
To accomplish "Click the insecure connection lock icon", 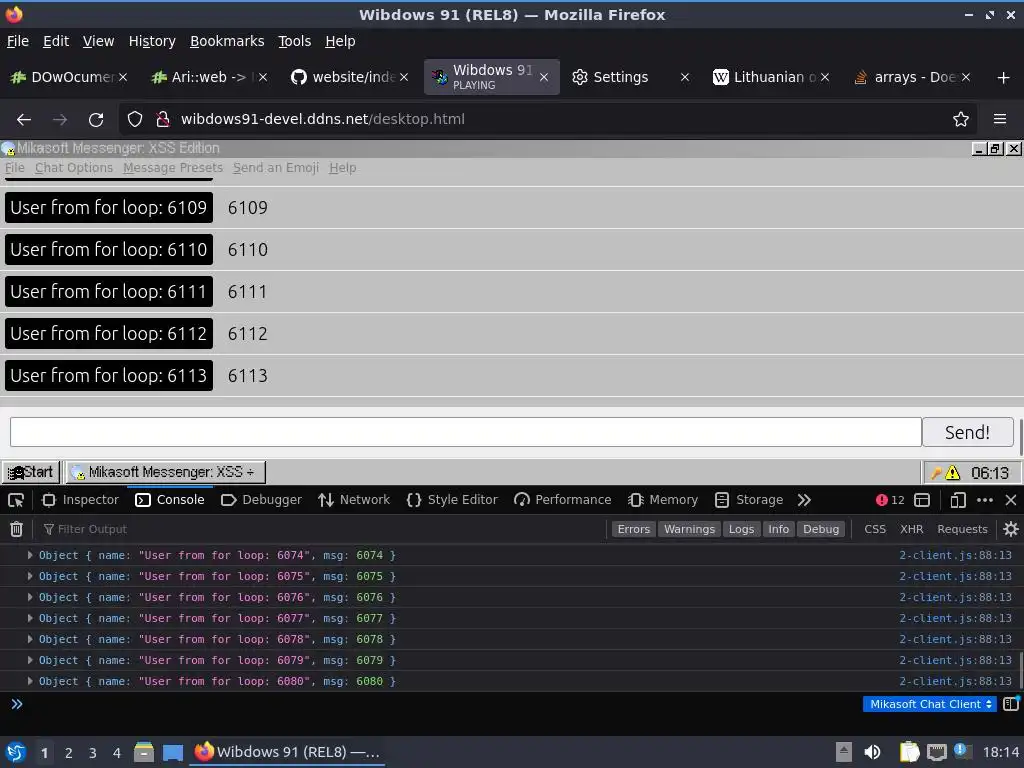I will click(163, 120).
